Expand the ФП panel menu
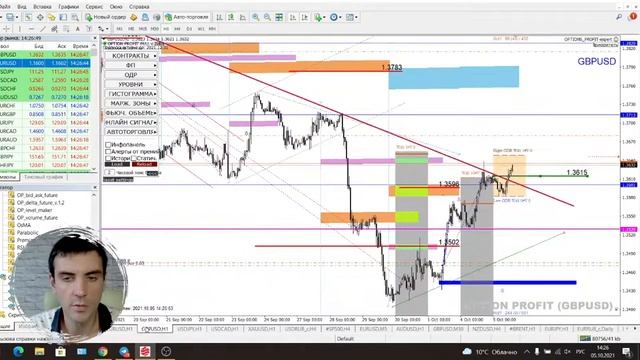This screenshot has width=640, height=360. click(131, 65)
